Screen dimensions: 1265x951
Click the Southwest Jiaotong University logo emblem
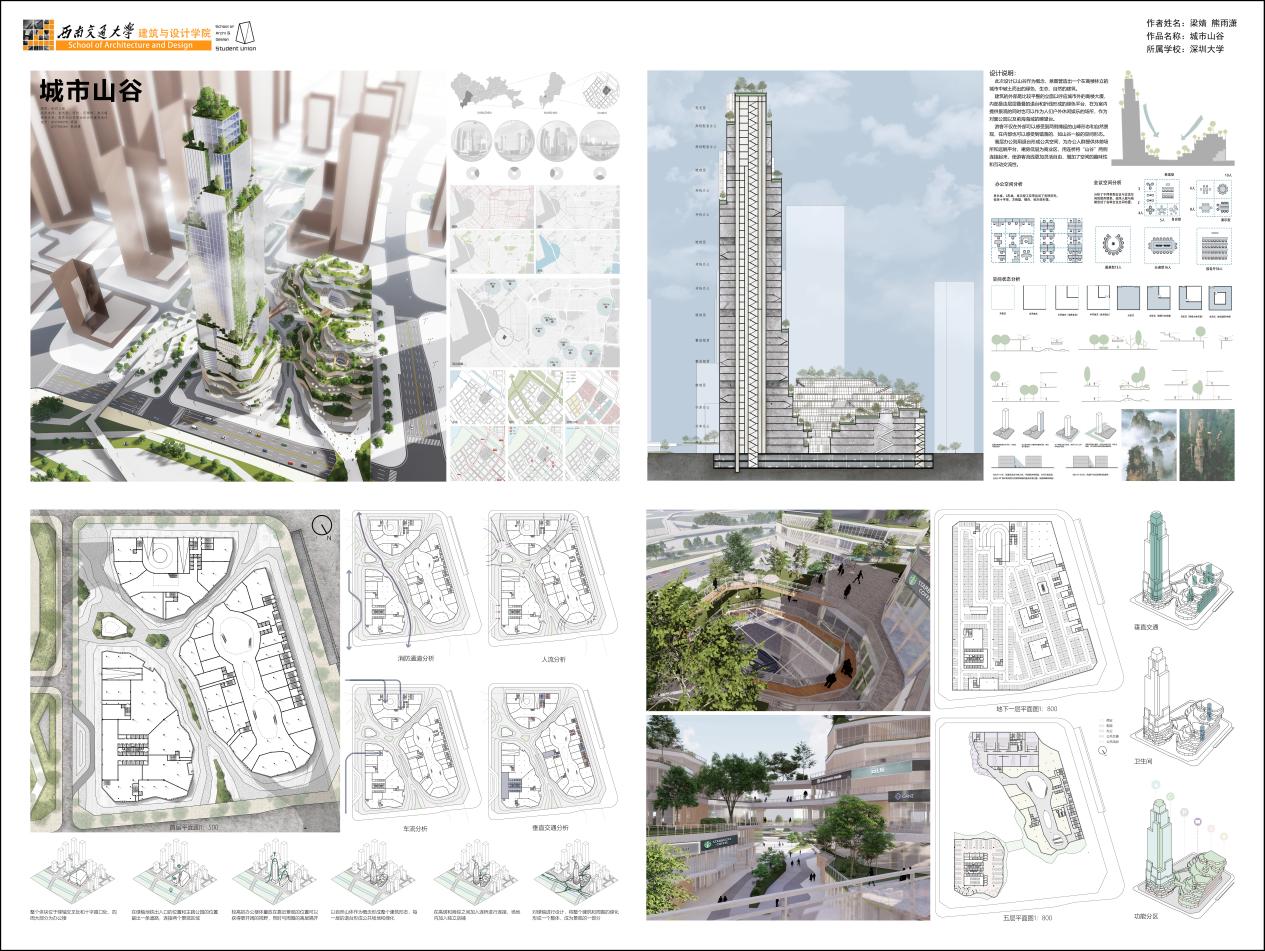click(x=41, y=36)
